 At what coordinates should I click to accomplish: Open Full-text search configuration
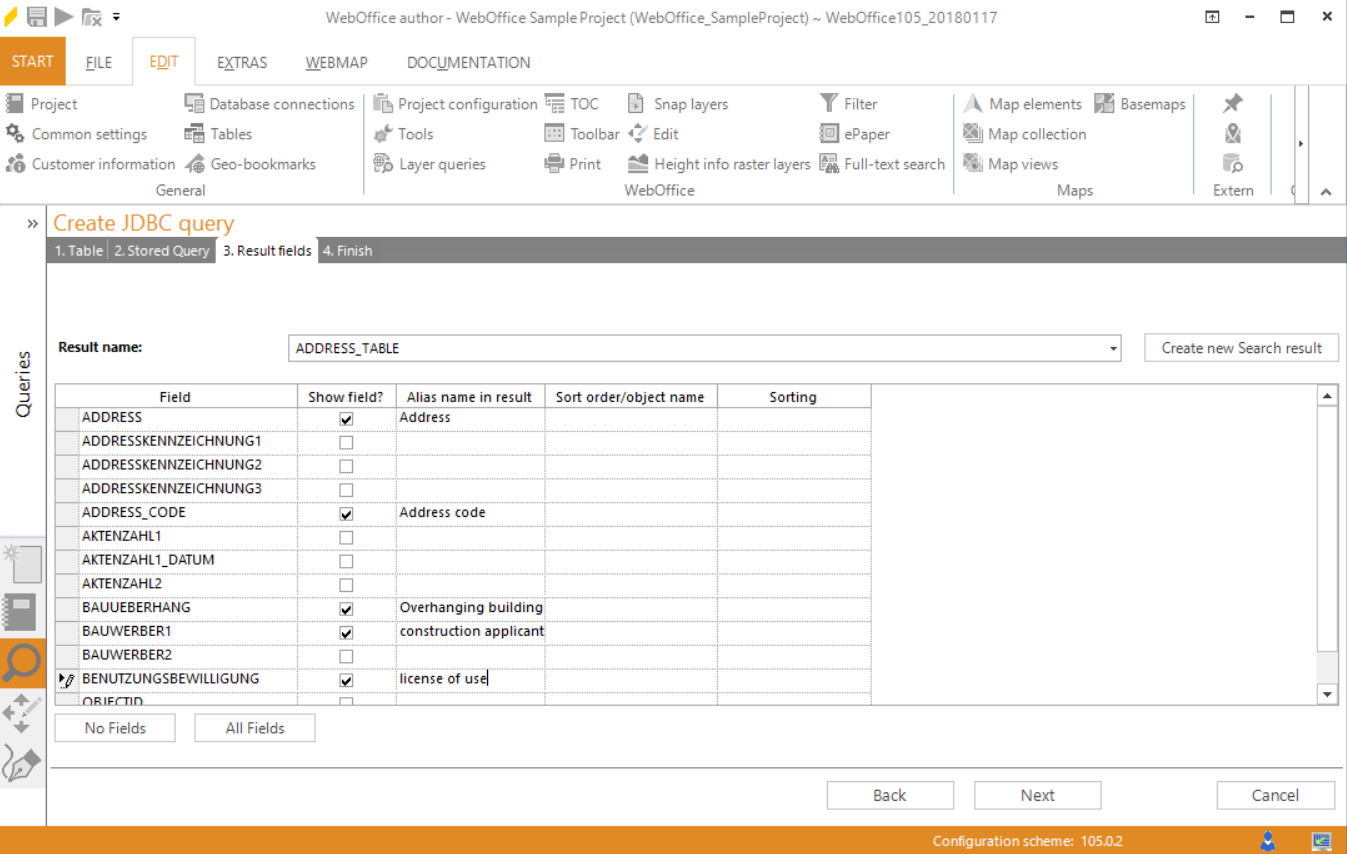point(882,163)
